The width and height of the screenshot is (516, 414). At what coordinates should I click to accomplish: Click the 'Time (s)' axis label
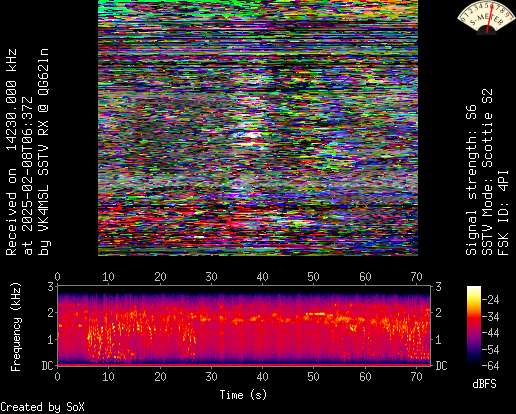[x=243, y=395]
